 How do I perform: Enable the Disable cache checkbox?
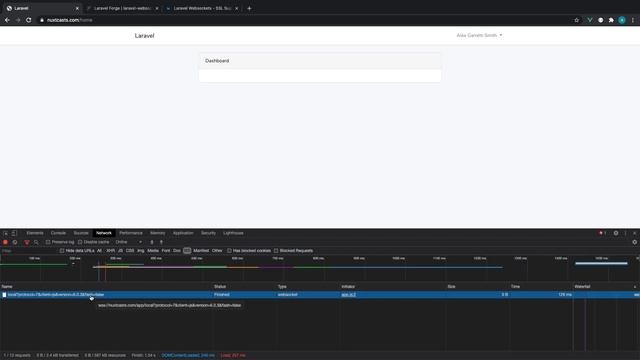pos(80,242)
